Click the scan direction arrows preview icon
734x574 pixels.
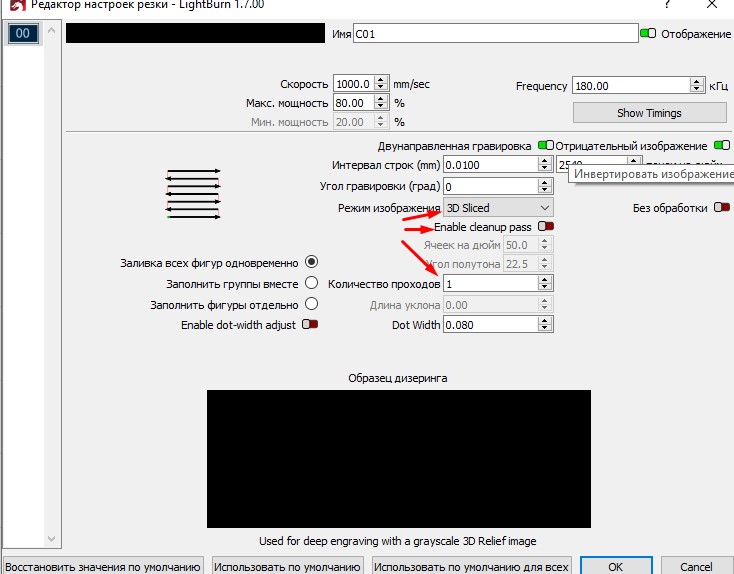click(192, 194)
